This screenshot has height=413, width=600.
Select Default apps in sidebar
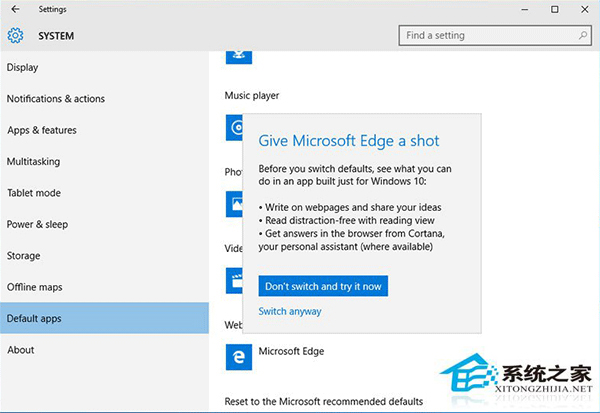click(x=104, y=318)
